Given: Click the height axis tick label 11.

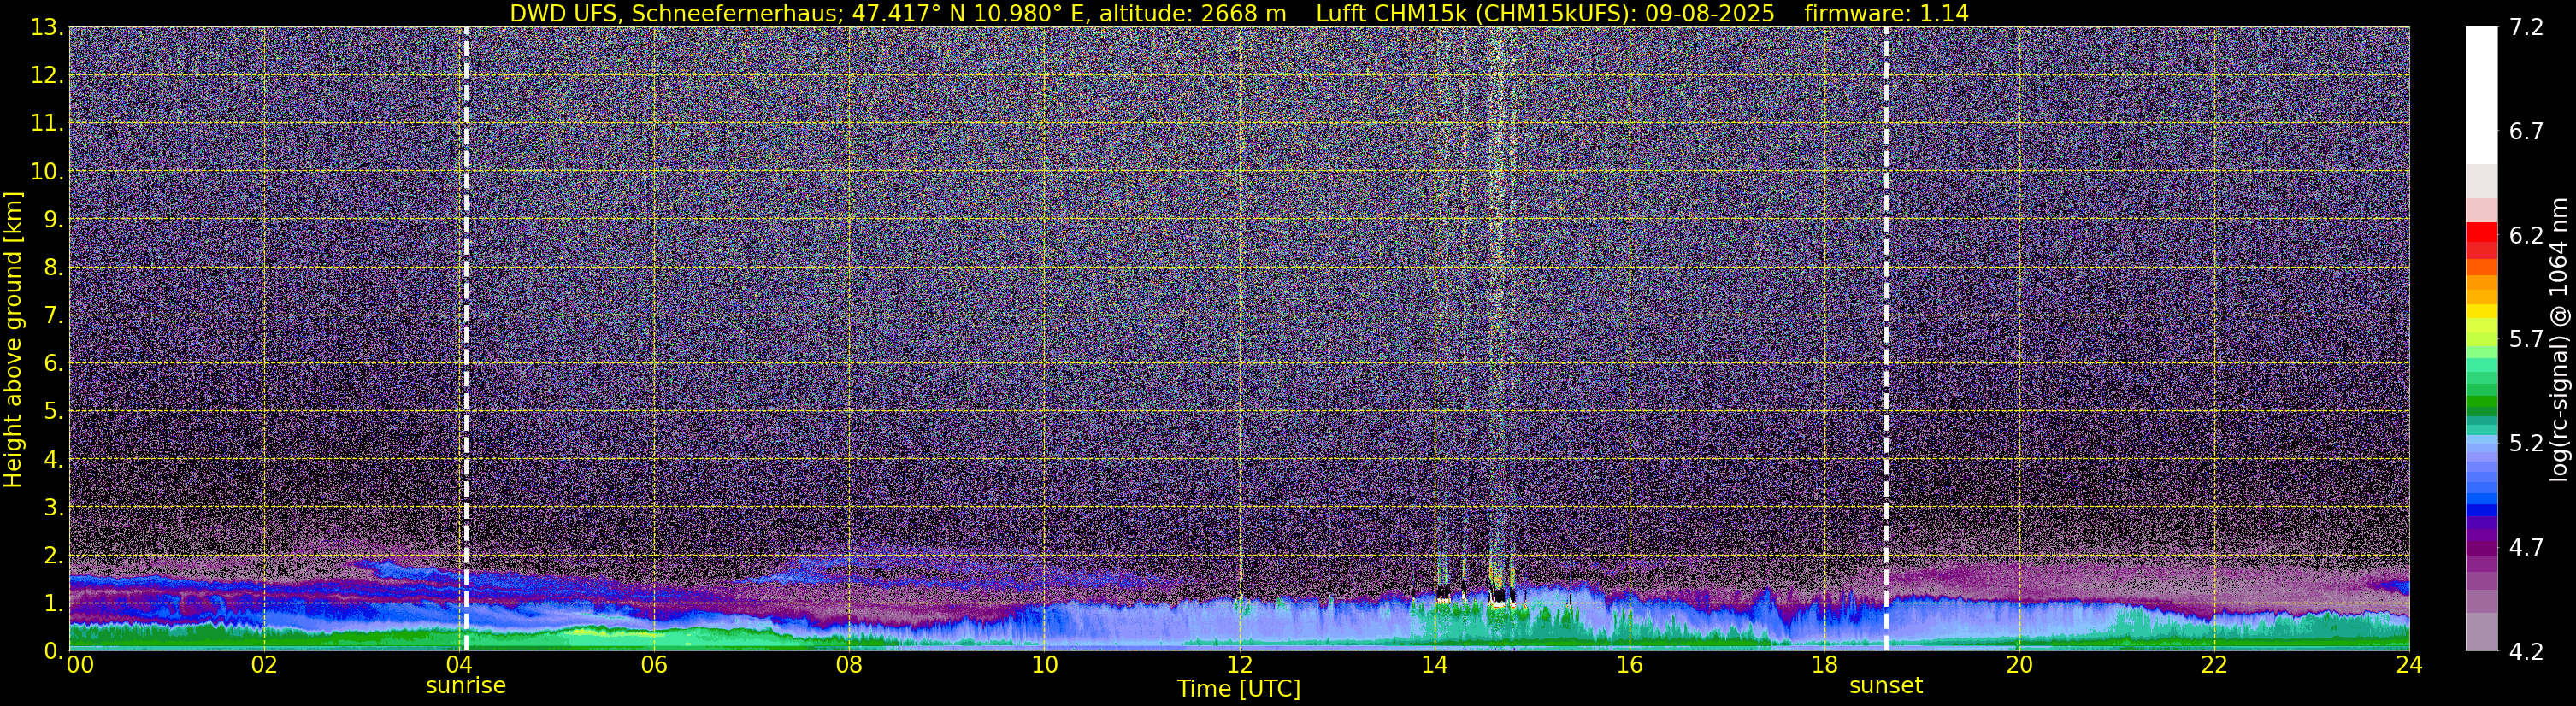Looking at the screenshot, I should pos(46,123).
